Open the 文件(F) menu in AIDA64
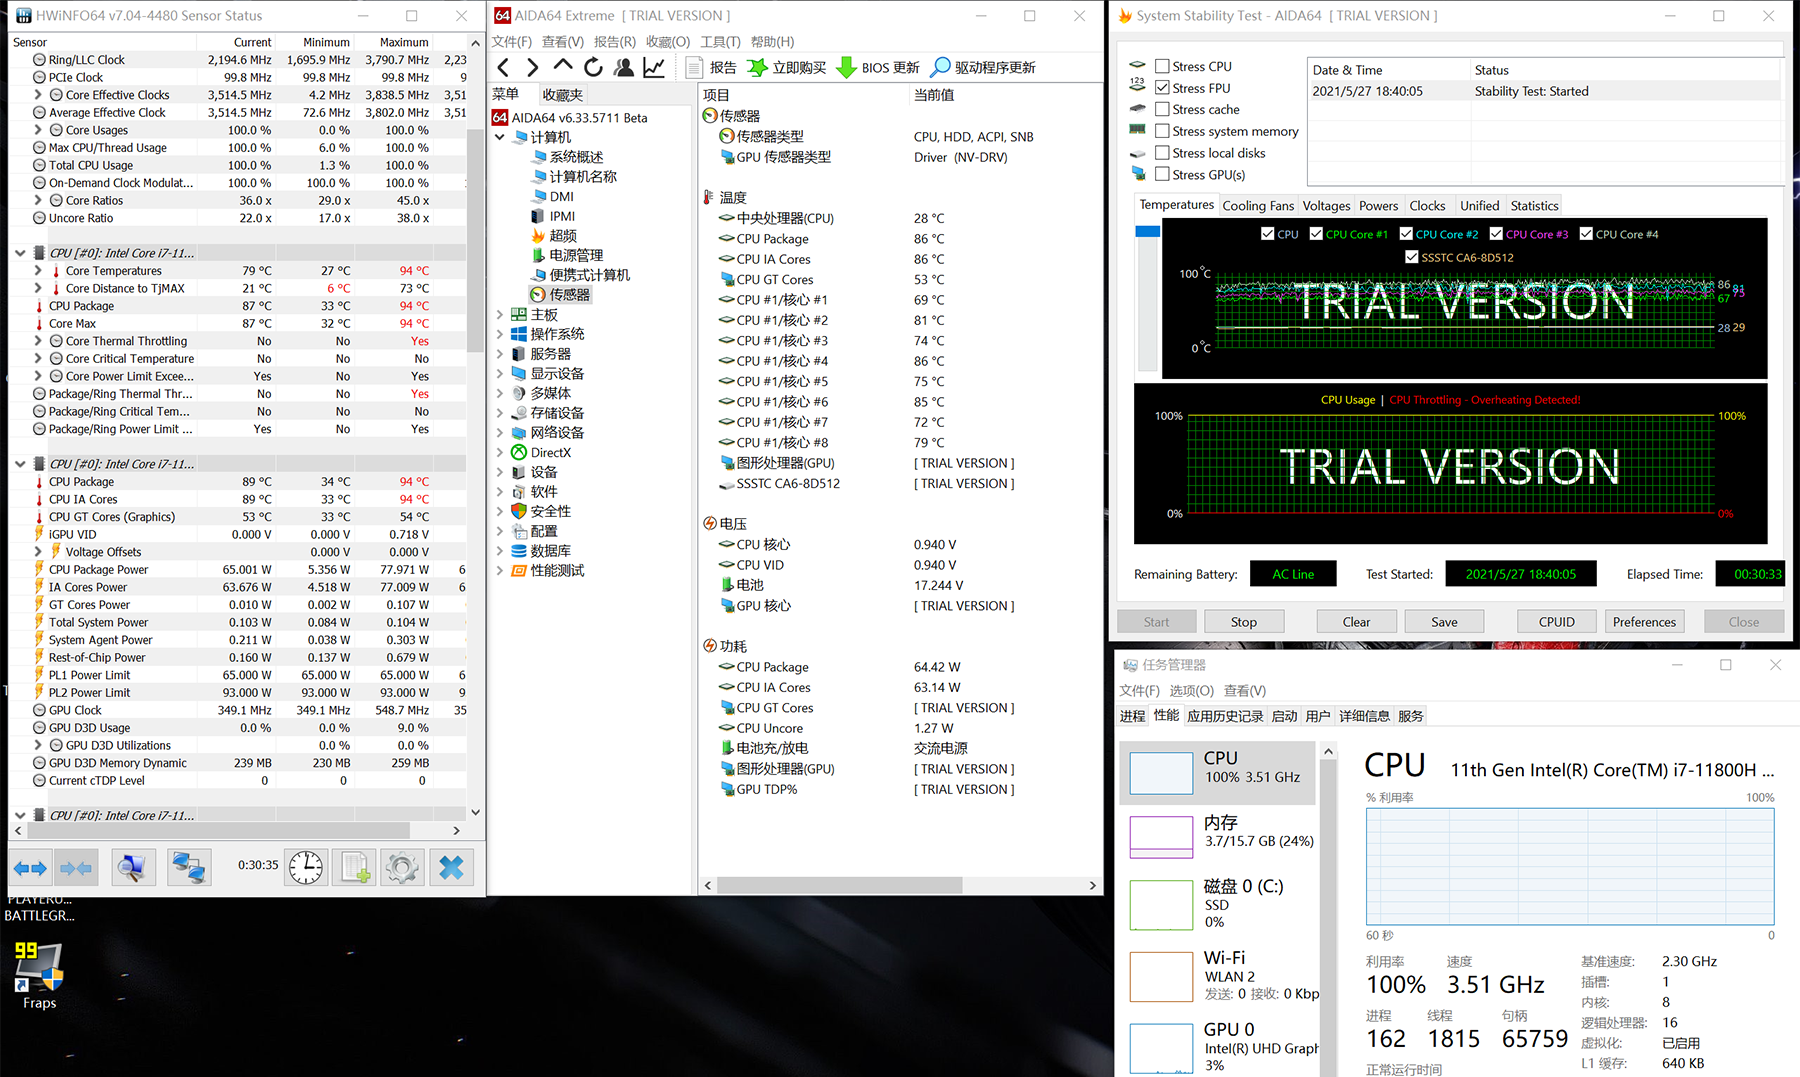 tap(511, 41)
